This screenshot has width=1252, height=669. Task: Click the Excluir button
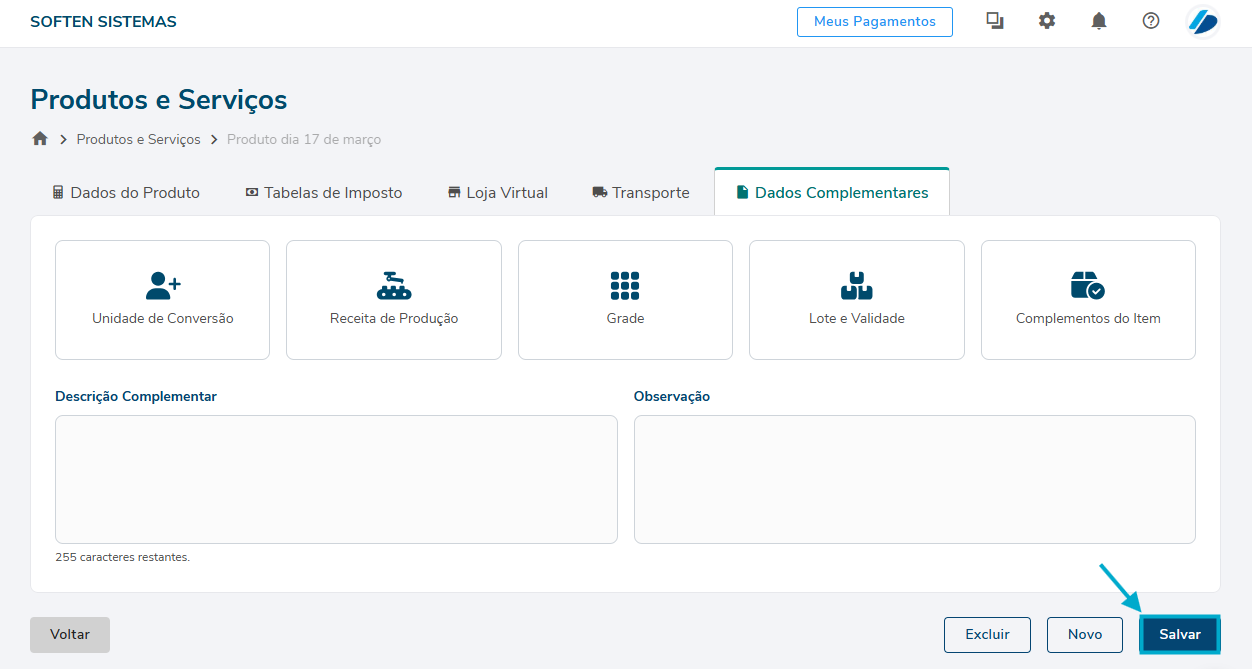(987, 634)
